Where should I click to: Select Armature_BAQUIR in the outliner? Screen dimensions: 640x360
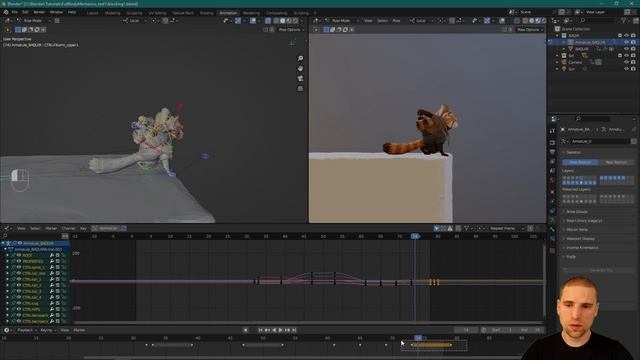pyautogui.click(x=590, y=42)
